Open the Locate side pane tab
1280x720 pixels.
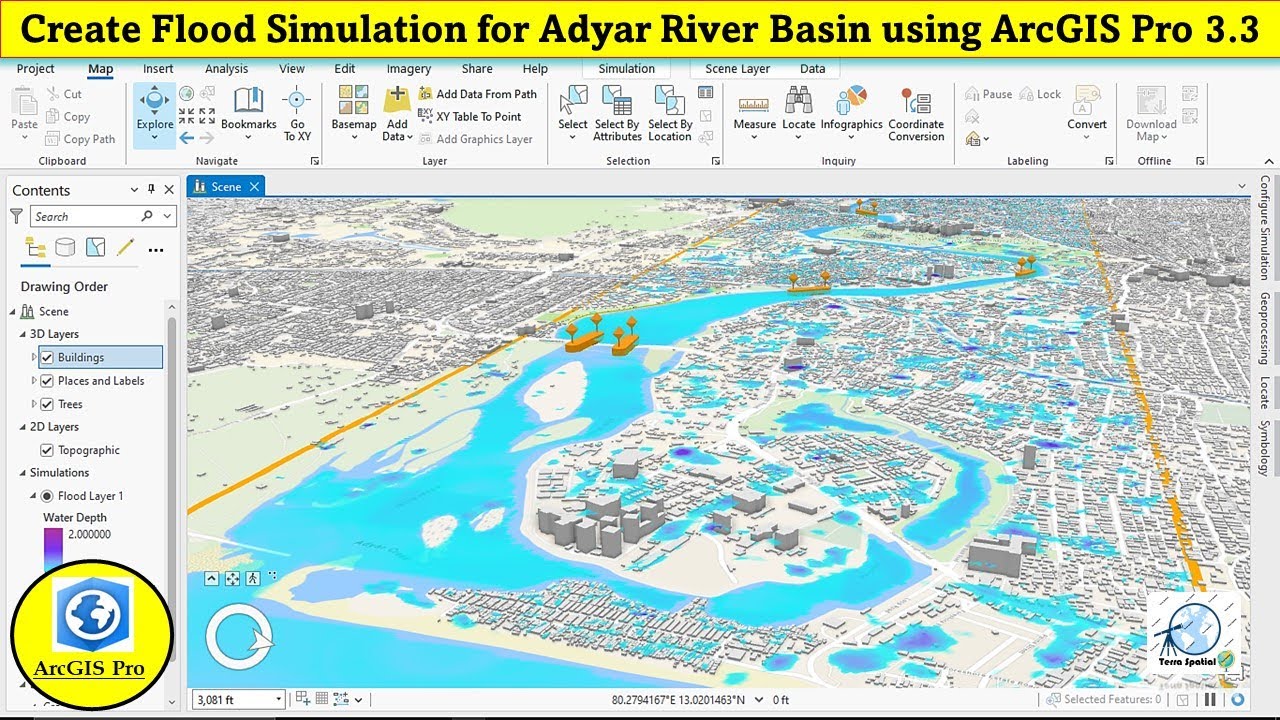pyautogui.click(x=1265, y=393)
